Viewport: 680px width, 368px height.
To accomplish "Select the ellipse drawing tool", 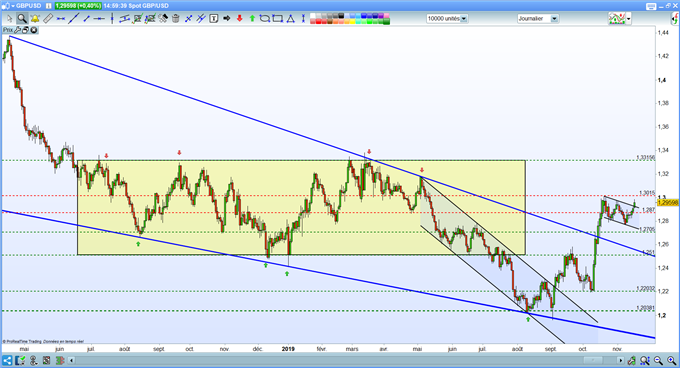I will point(265,19).
